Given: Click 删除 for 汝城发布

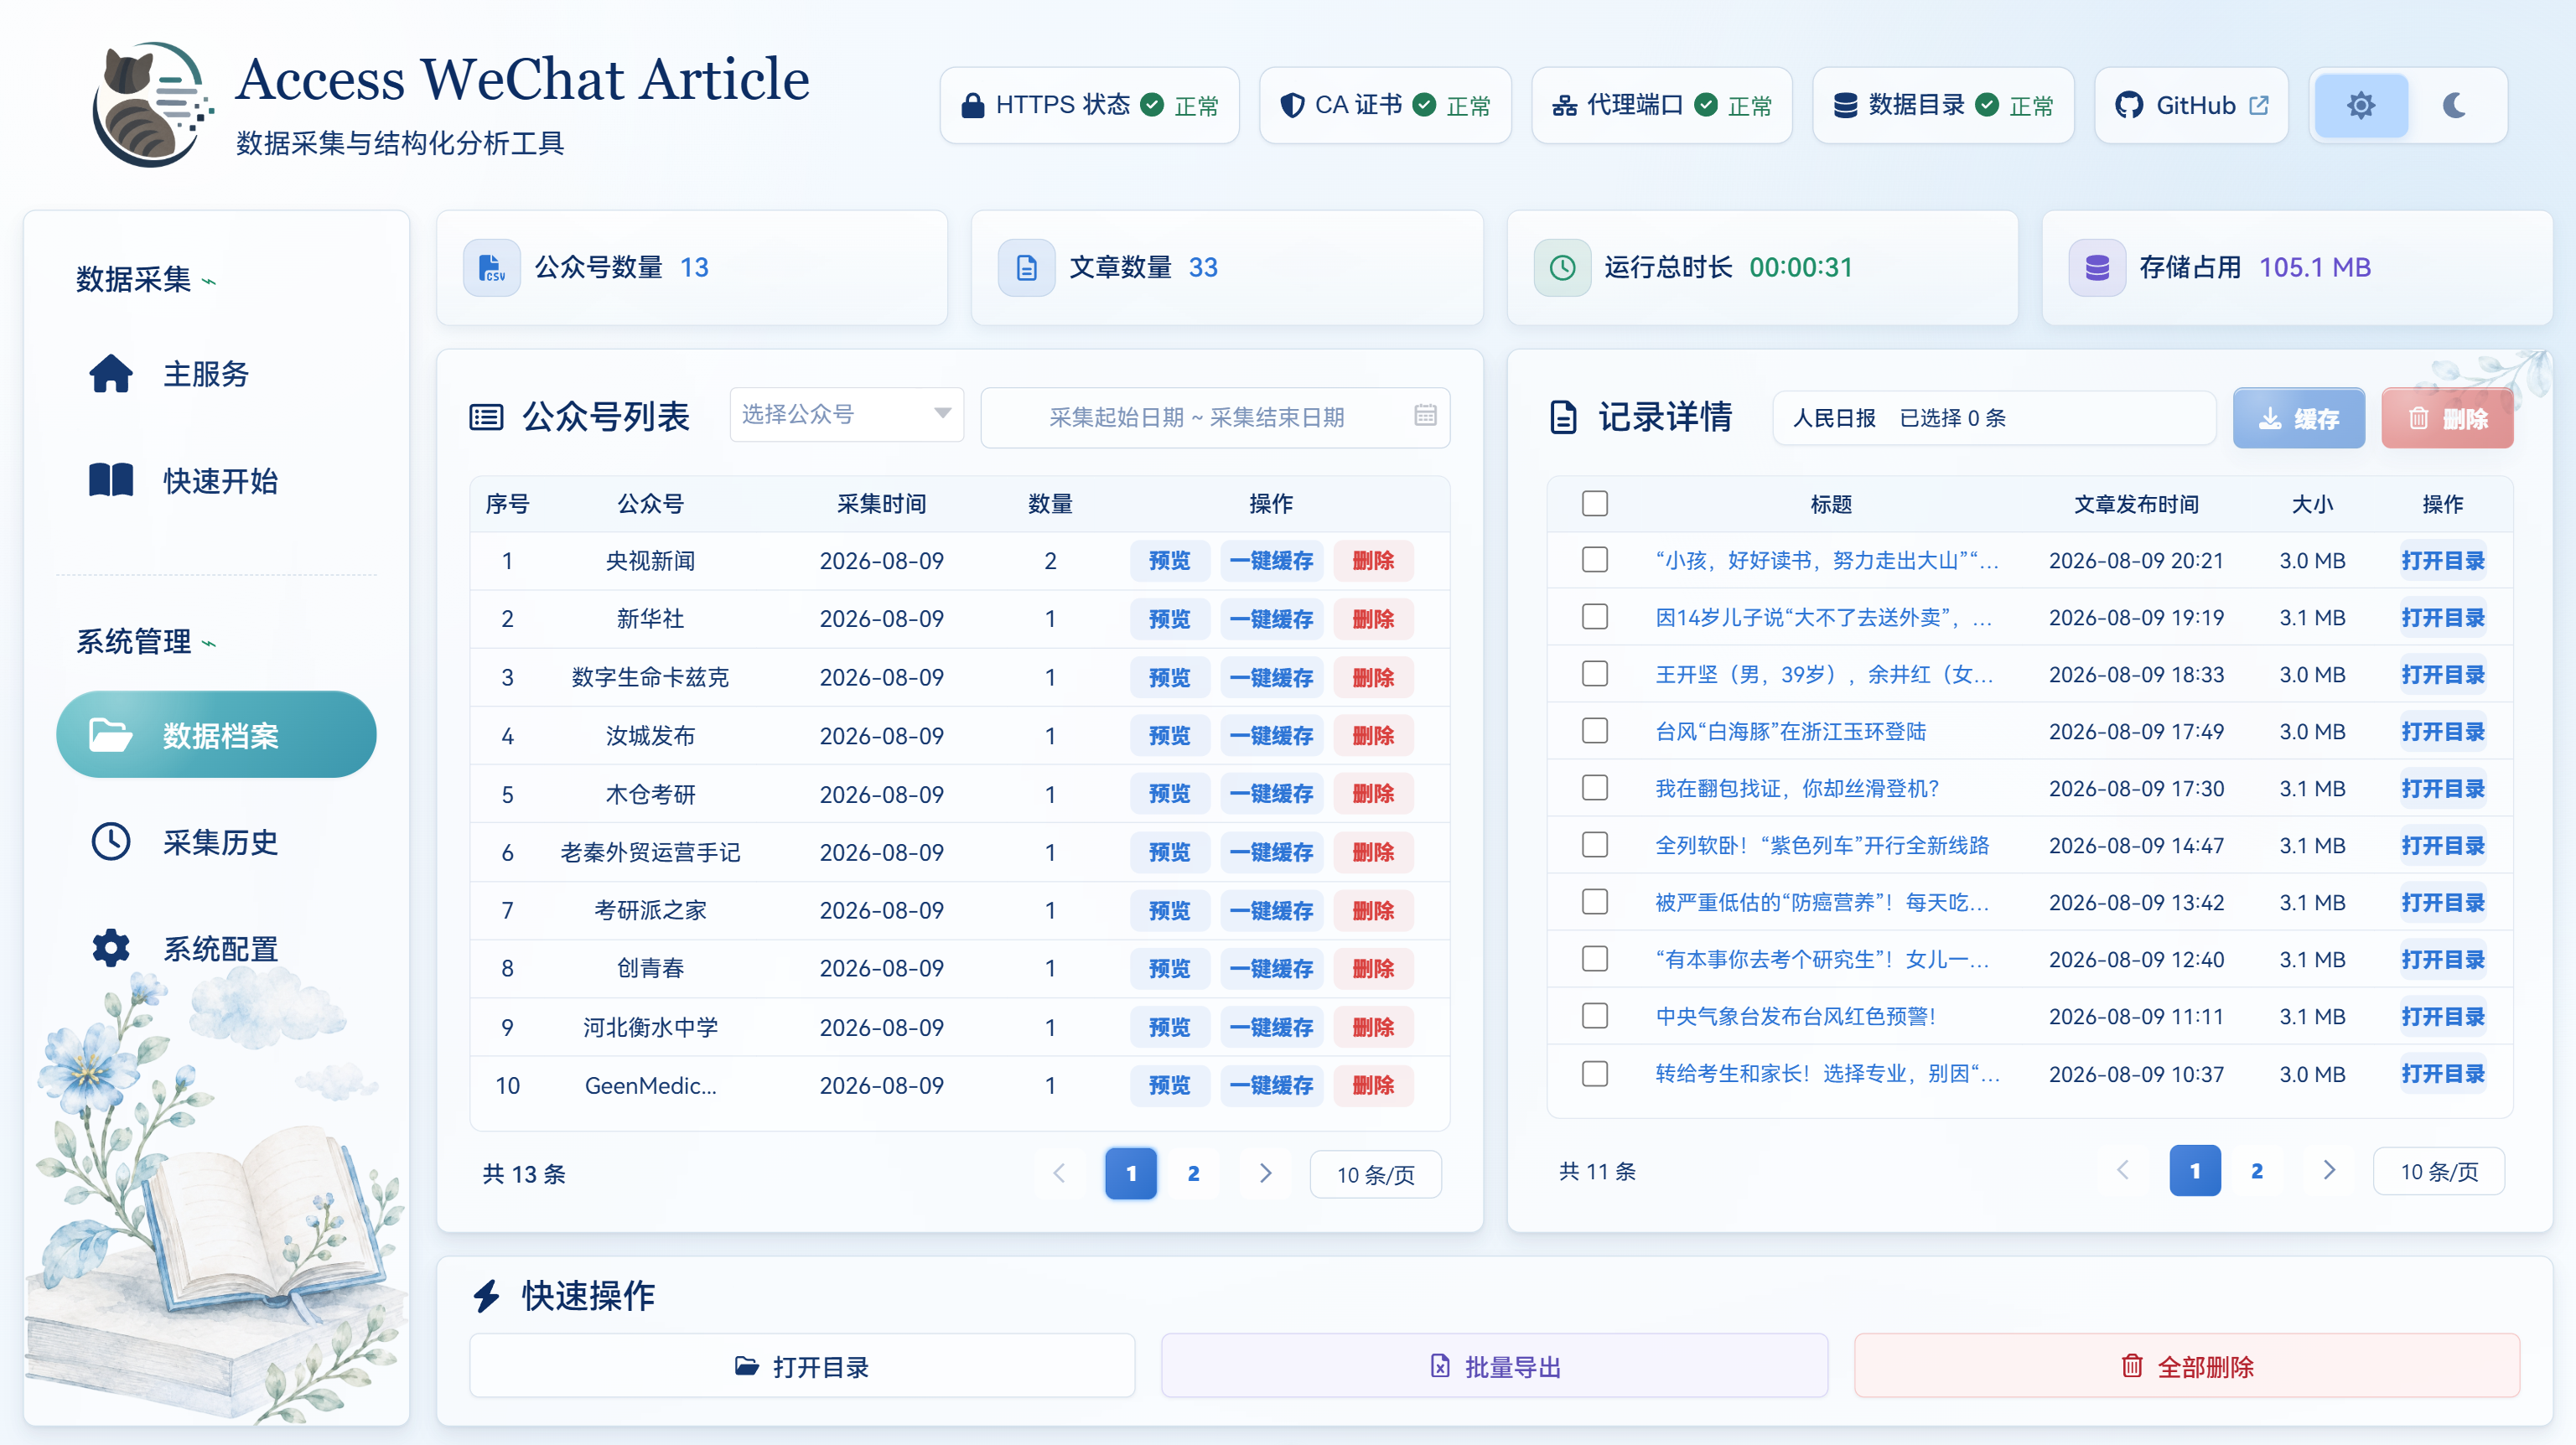Looking at the screenshot, I should (1373, 735).
